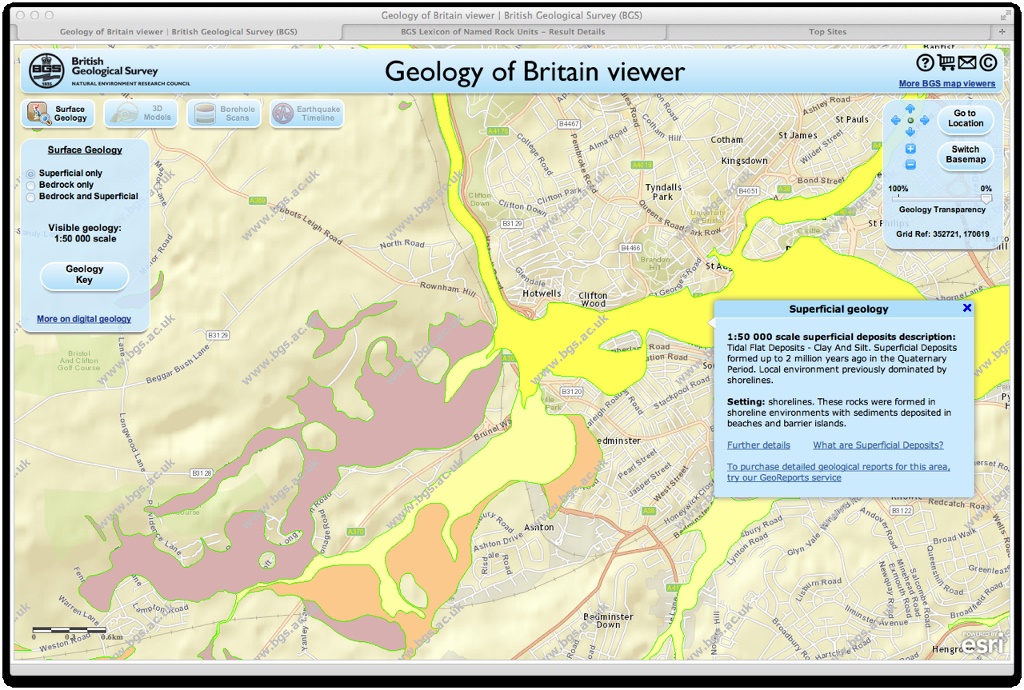Click the BGS logo emblem
1024x690 pixels.
(x=46, y=71)
